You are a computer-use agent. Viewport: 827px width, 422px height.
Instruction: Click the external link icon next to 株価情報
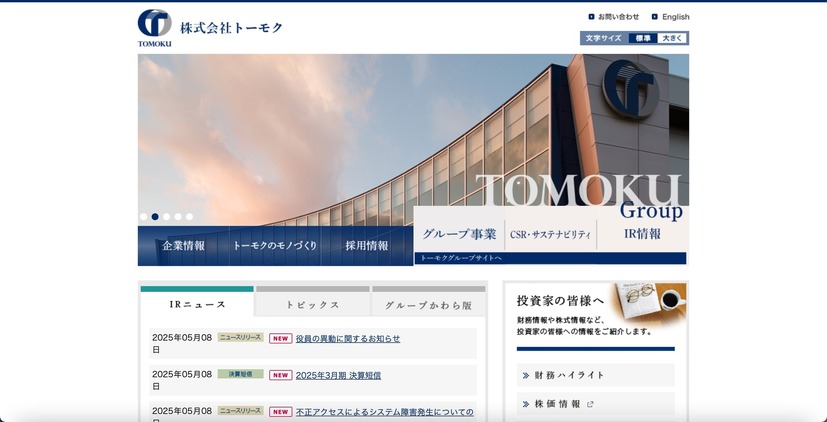pos(590,404)
